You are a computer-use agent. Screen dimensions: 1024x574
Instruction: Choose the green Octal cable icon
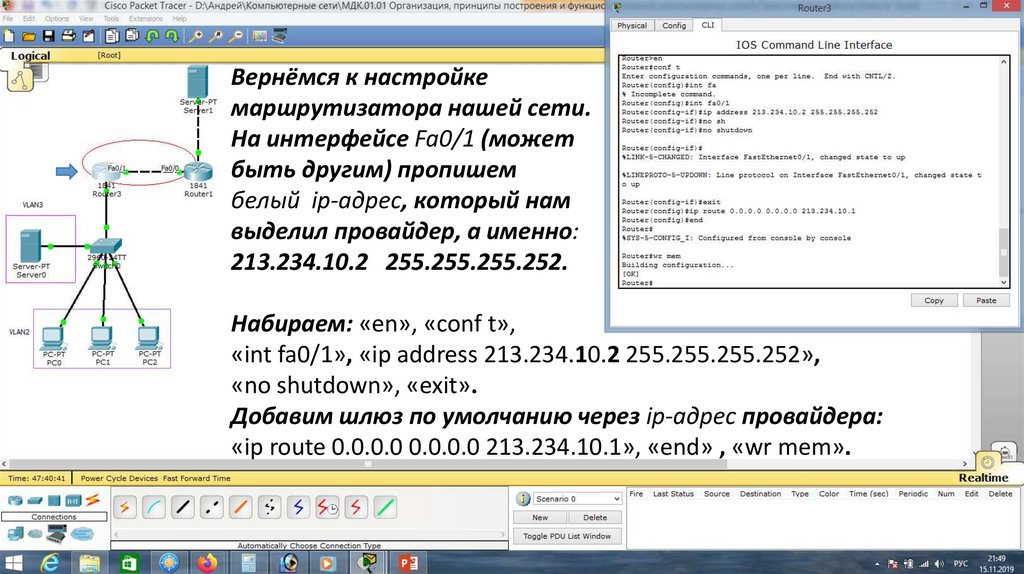pyautogui.click(x=385, y=507)
